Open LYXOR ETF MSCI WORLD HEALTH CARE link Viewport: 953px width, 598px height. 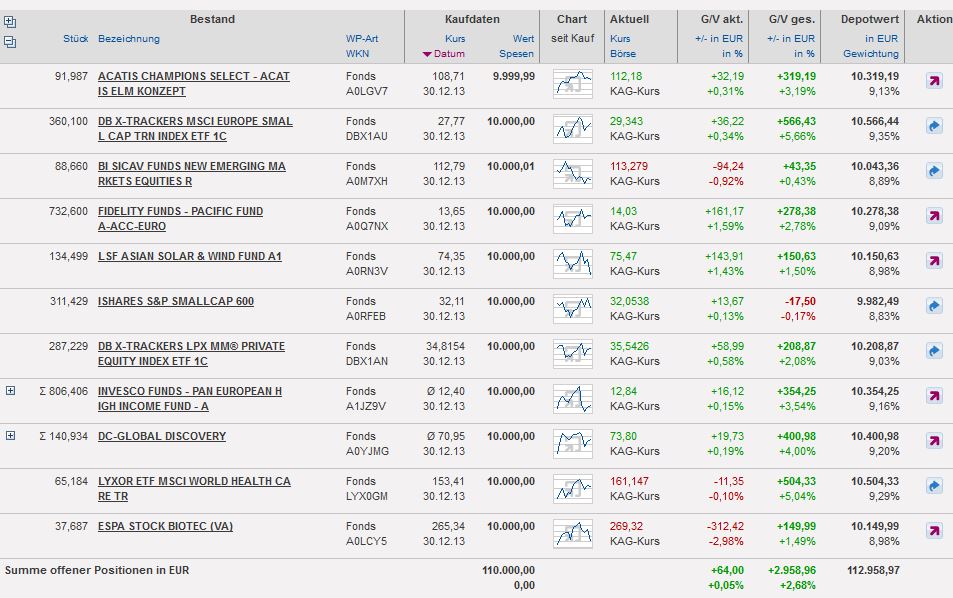pos(194,488)
